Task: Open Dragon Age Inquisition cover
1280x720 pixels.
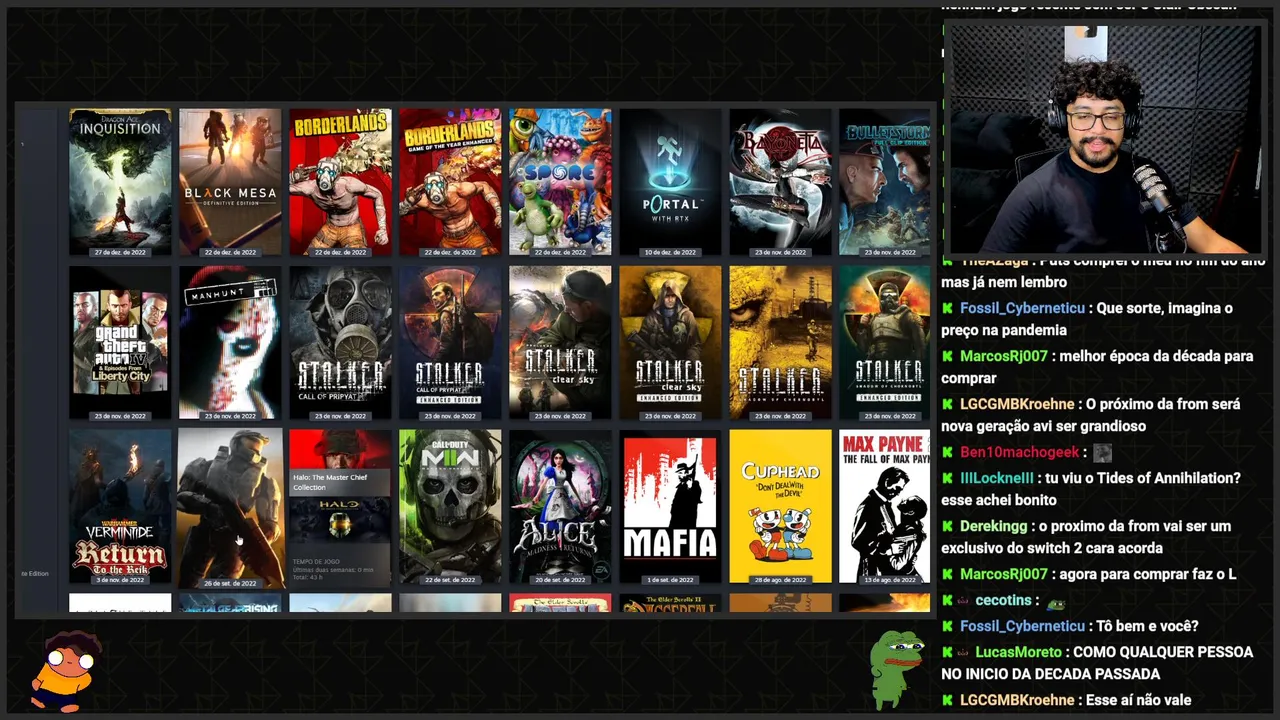Action: tap(120, 182)
